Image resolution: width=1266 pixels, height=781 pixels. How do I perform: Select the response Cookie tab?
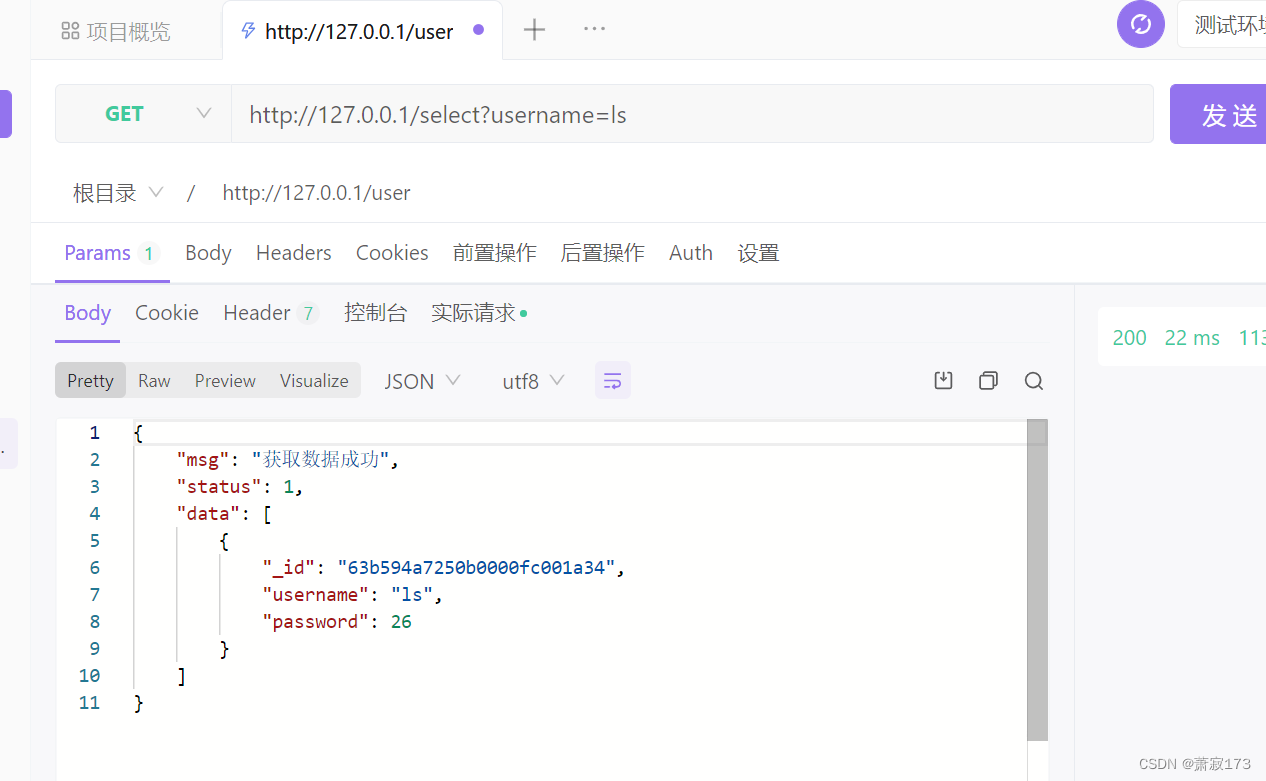click(x=167, y=313)
